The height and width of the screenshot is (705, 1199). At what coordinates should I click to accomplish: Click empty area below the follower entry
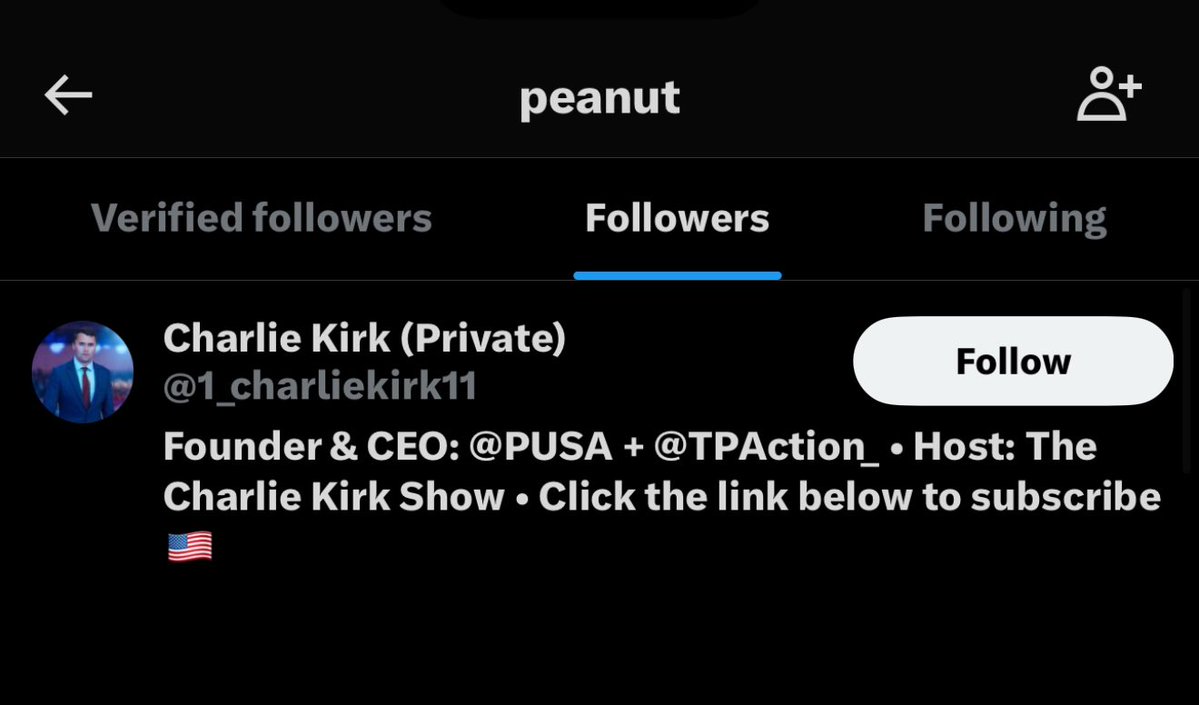(x=600, y=640)
